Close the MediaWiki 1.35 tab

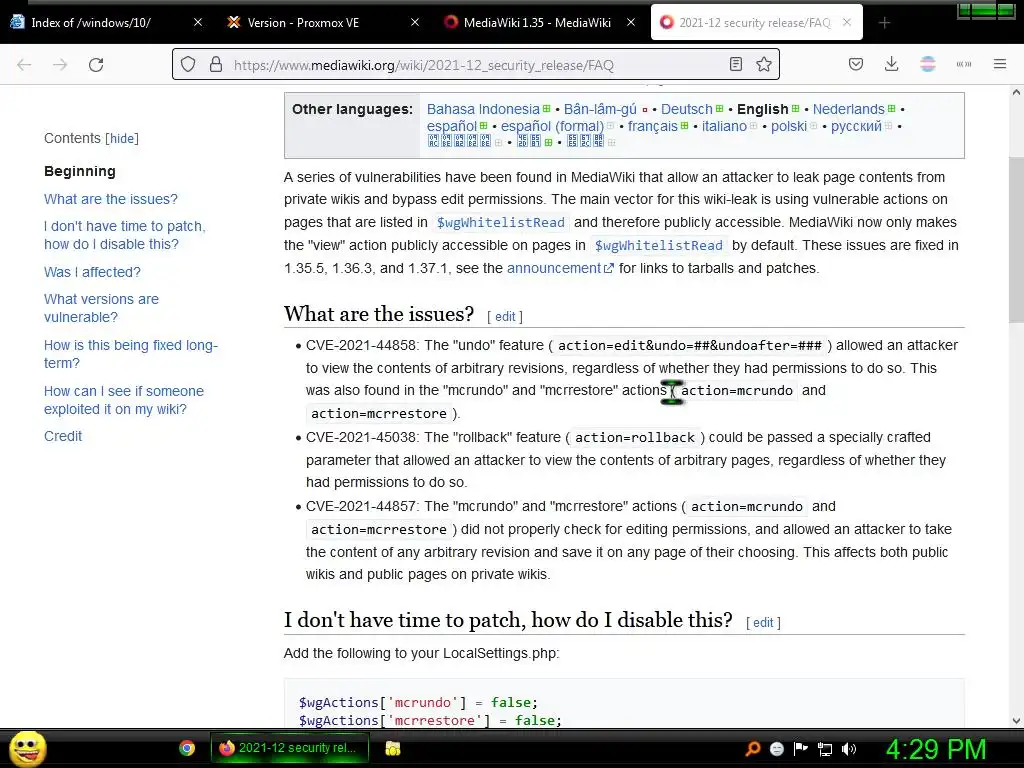point(631,22)
